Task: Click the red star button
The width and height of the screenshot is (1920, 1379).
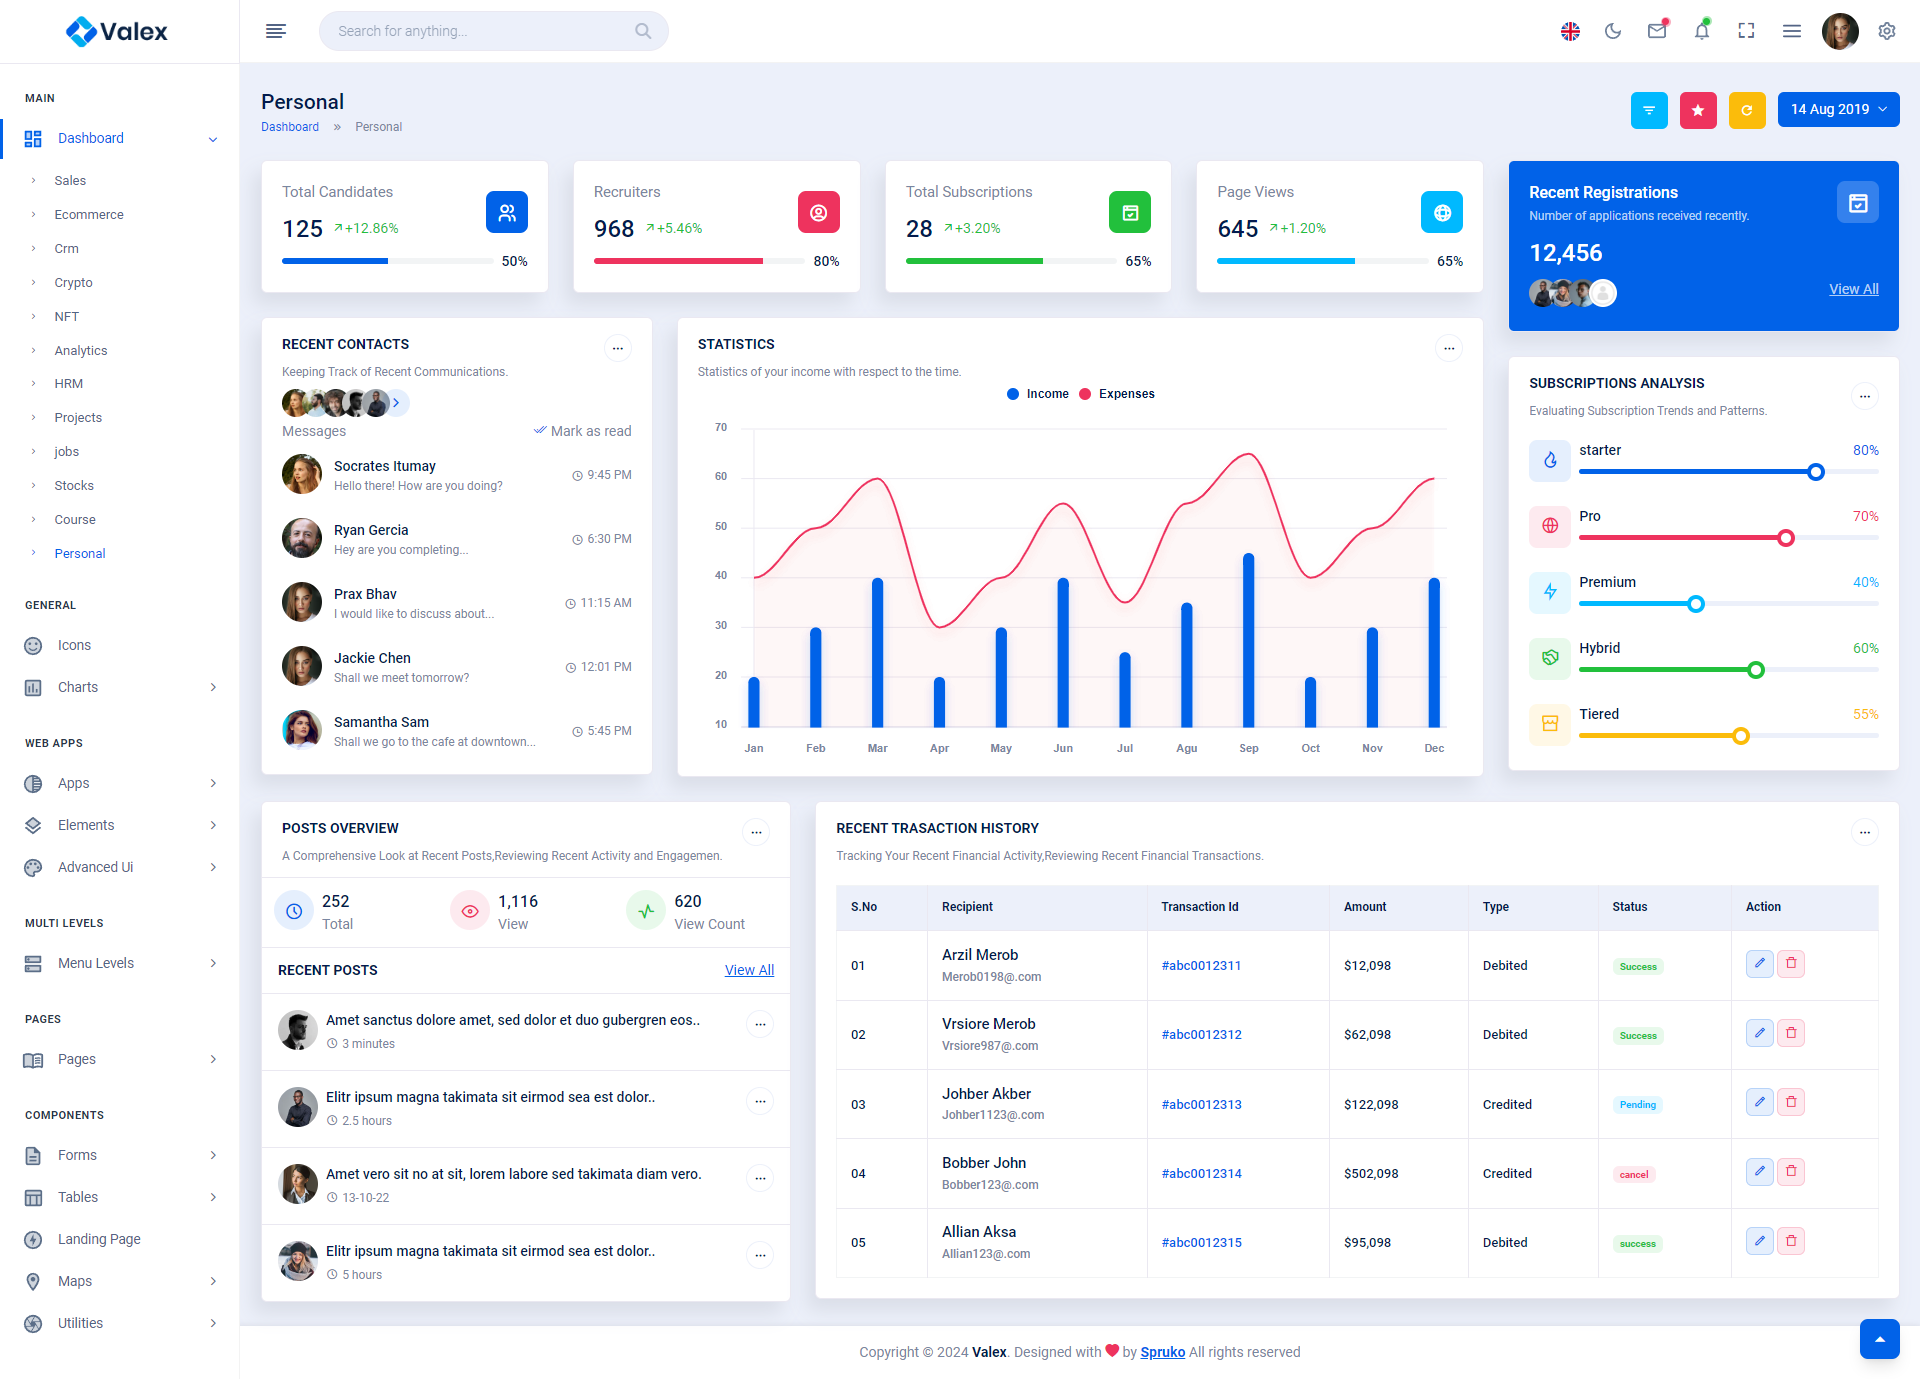Action: coord(1697,110)
